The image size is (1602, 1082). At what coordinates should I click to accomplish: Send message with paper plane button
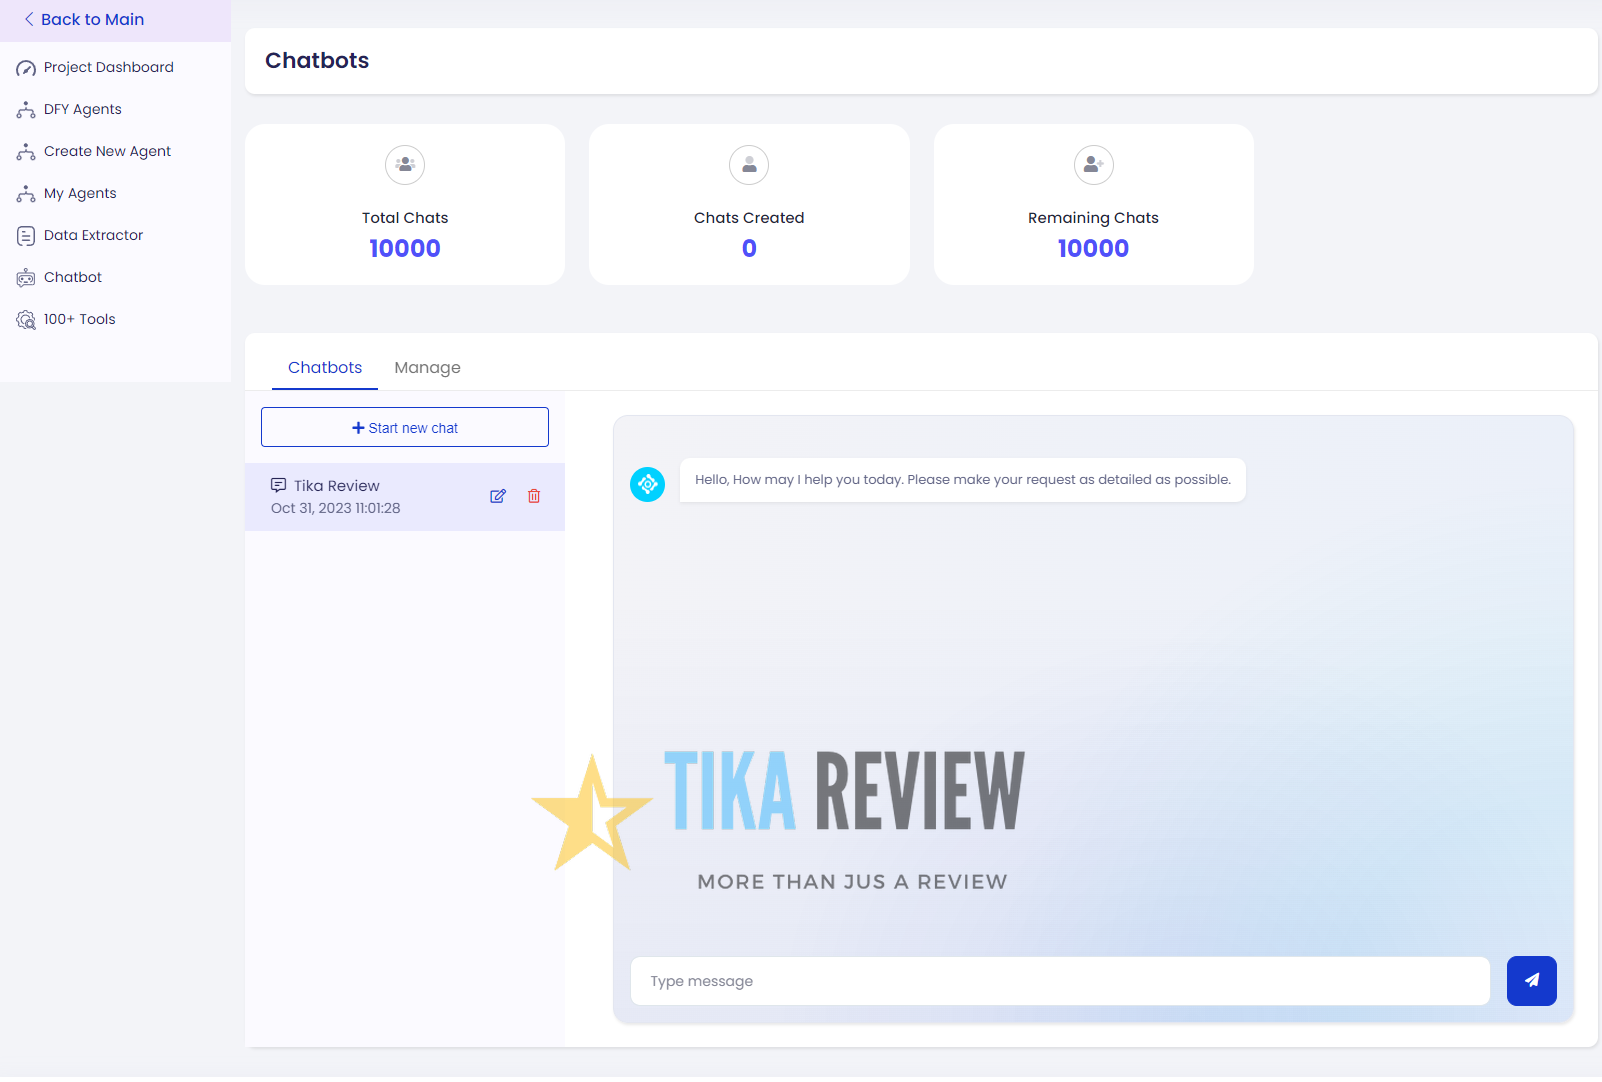1531,981
